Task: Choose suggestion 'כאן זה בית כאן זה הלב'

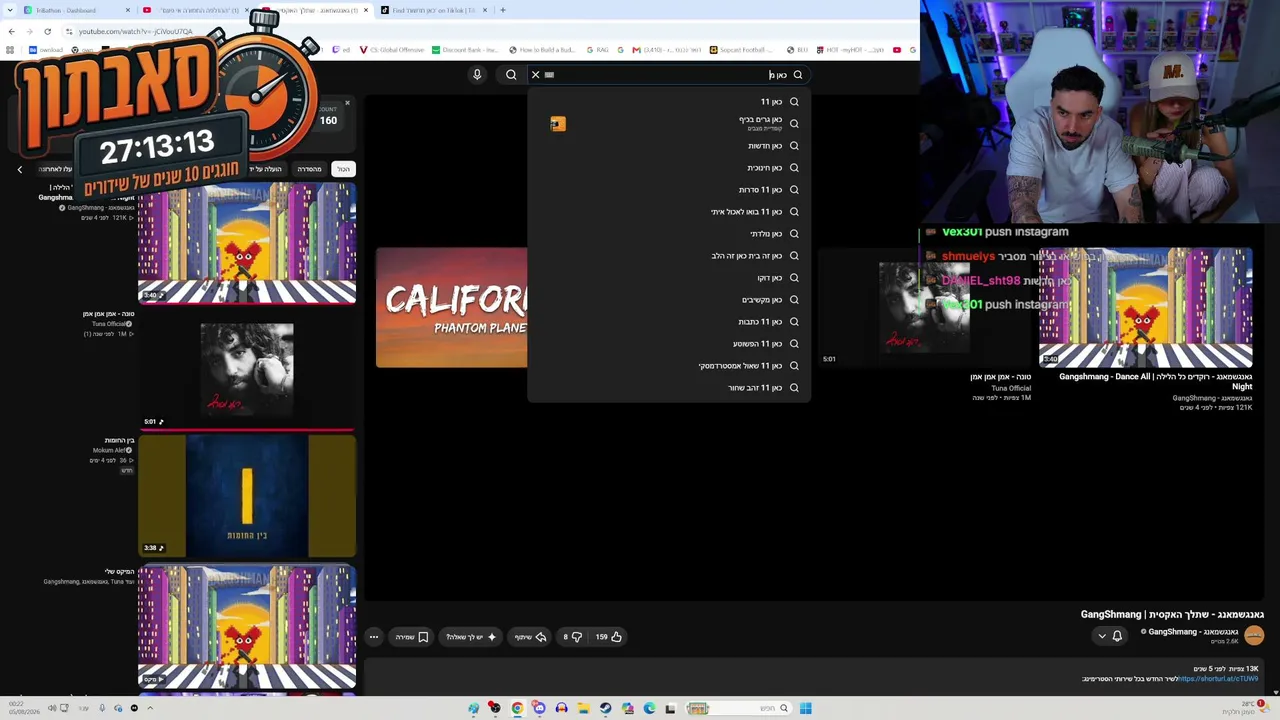Action: 669,256
